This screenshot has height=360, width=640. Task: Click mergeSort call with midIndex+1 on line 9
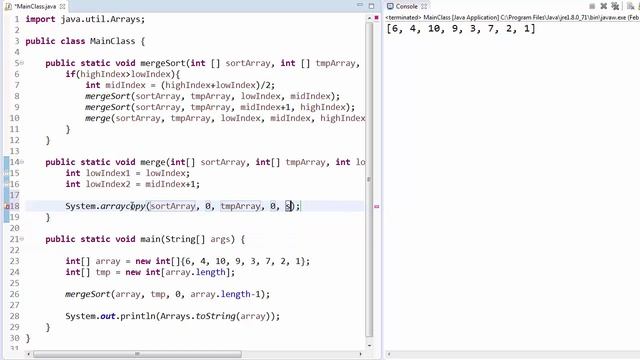[x=220, y=107]
